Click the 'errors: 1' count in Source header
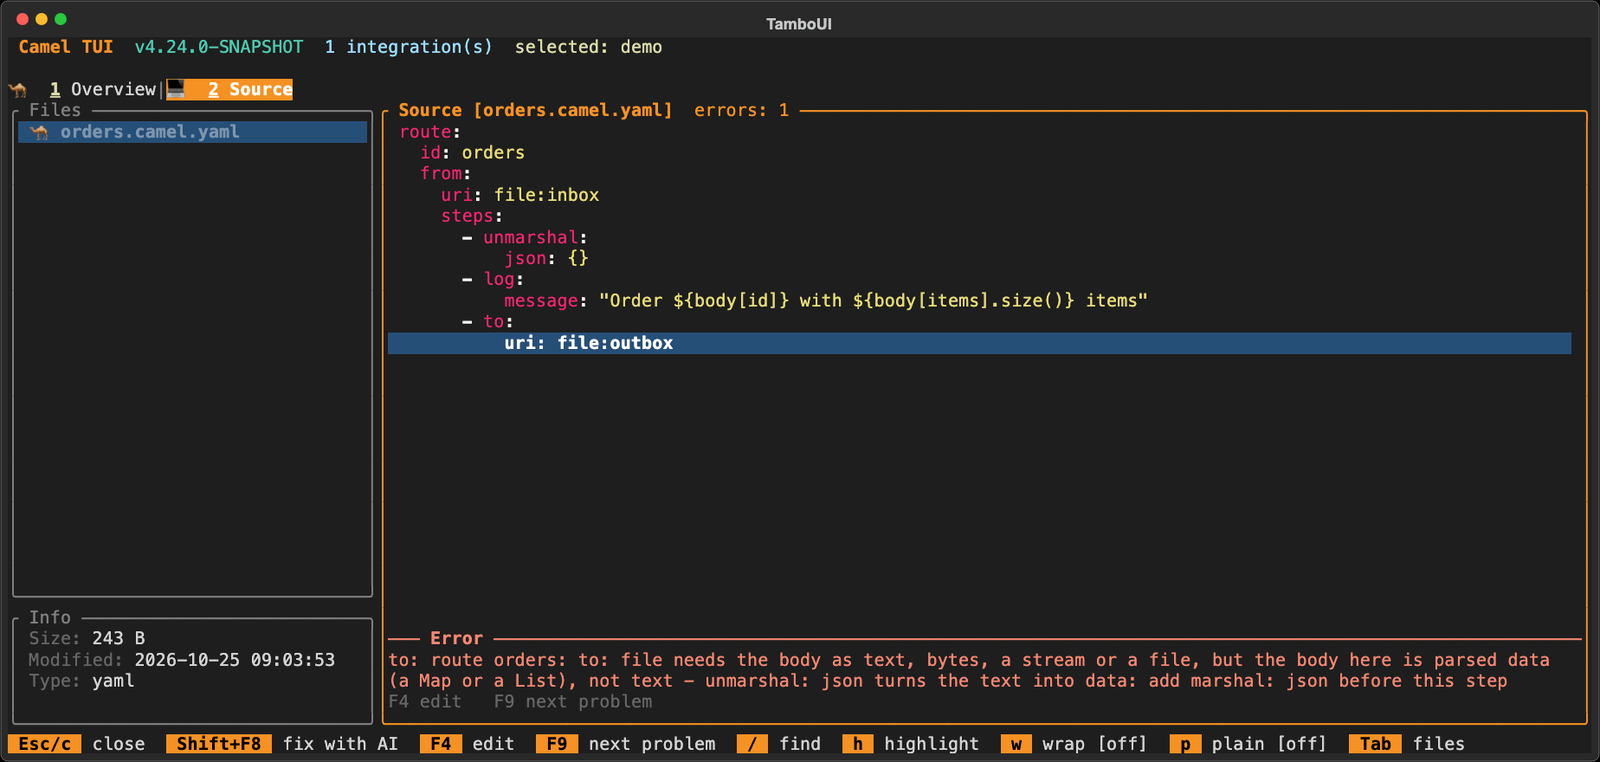This screenshot has width=1600, height=762. [x=741, y=110]
